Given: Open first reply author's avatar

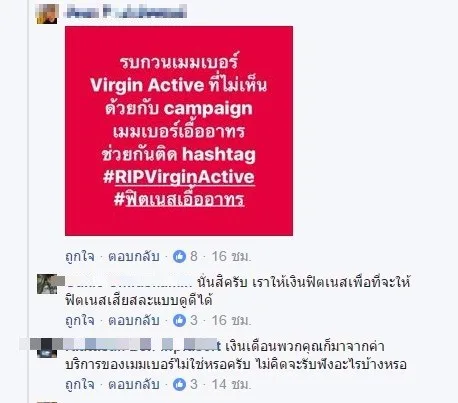Looking at the screenshot, I should (x=47, y=284).
